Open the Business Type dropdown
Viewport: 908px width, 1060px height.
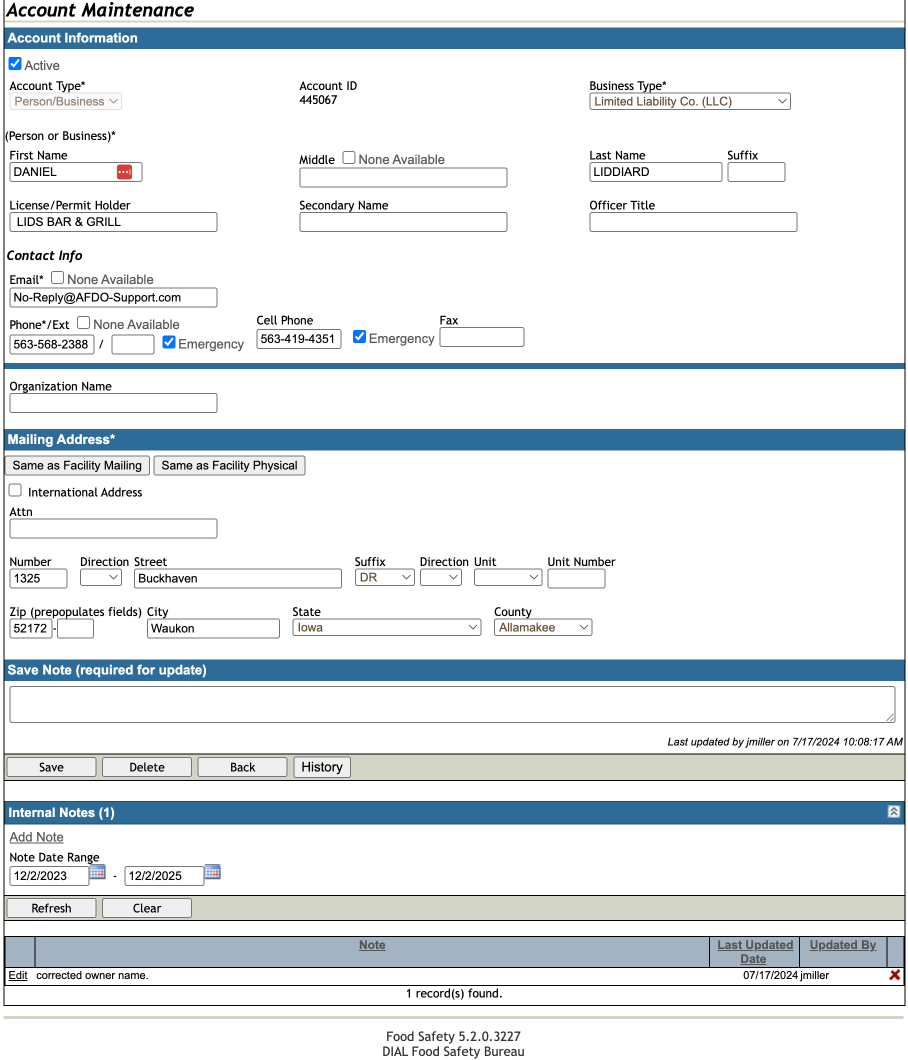click(690, 101)
